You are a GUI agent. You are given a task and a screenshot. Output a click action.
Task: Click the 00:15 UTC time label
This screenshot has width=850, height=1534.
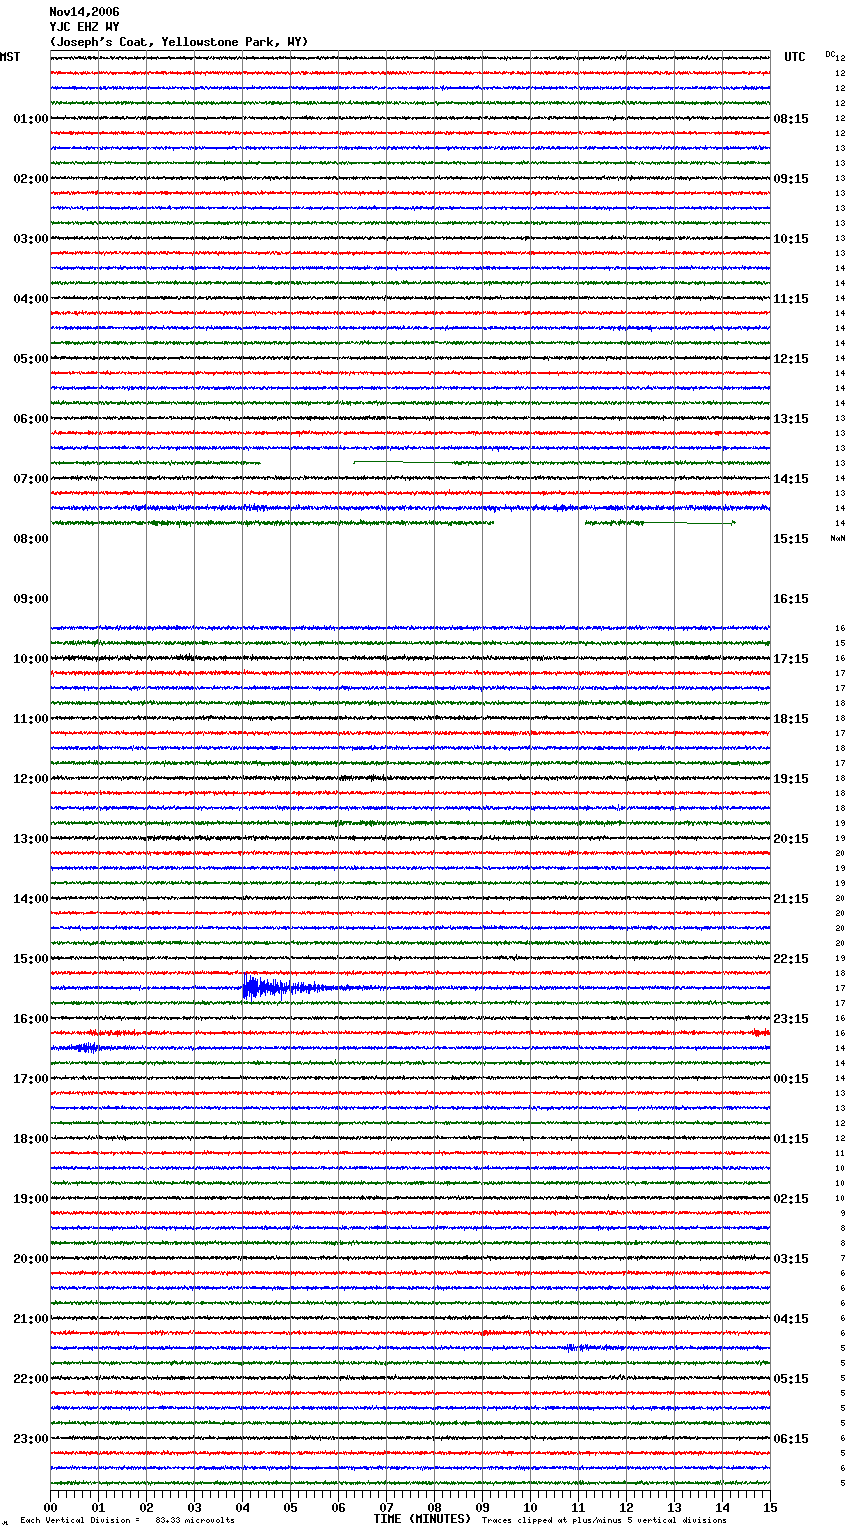[x=791, y=1079]
